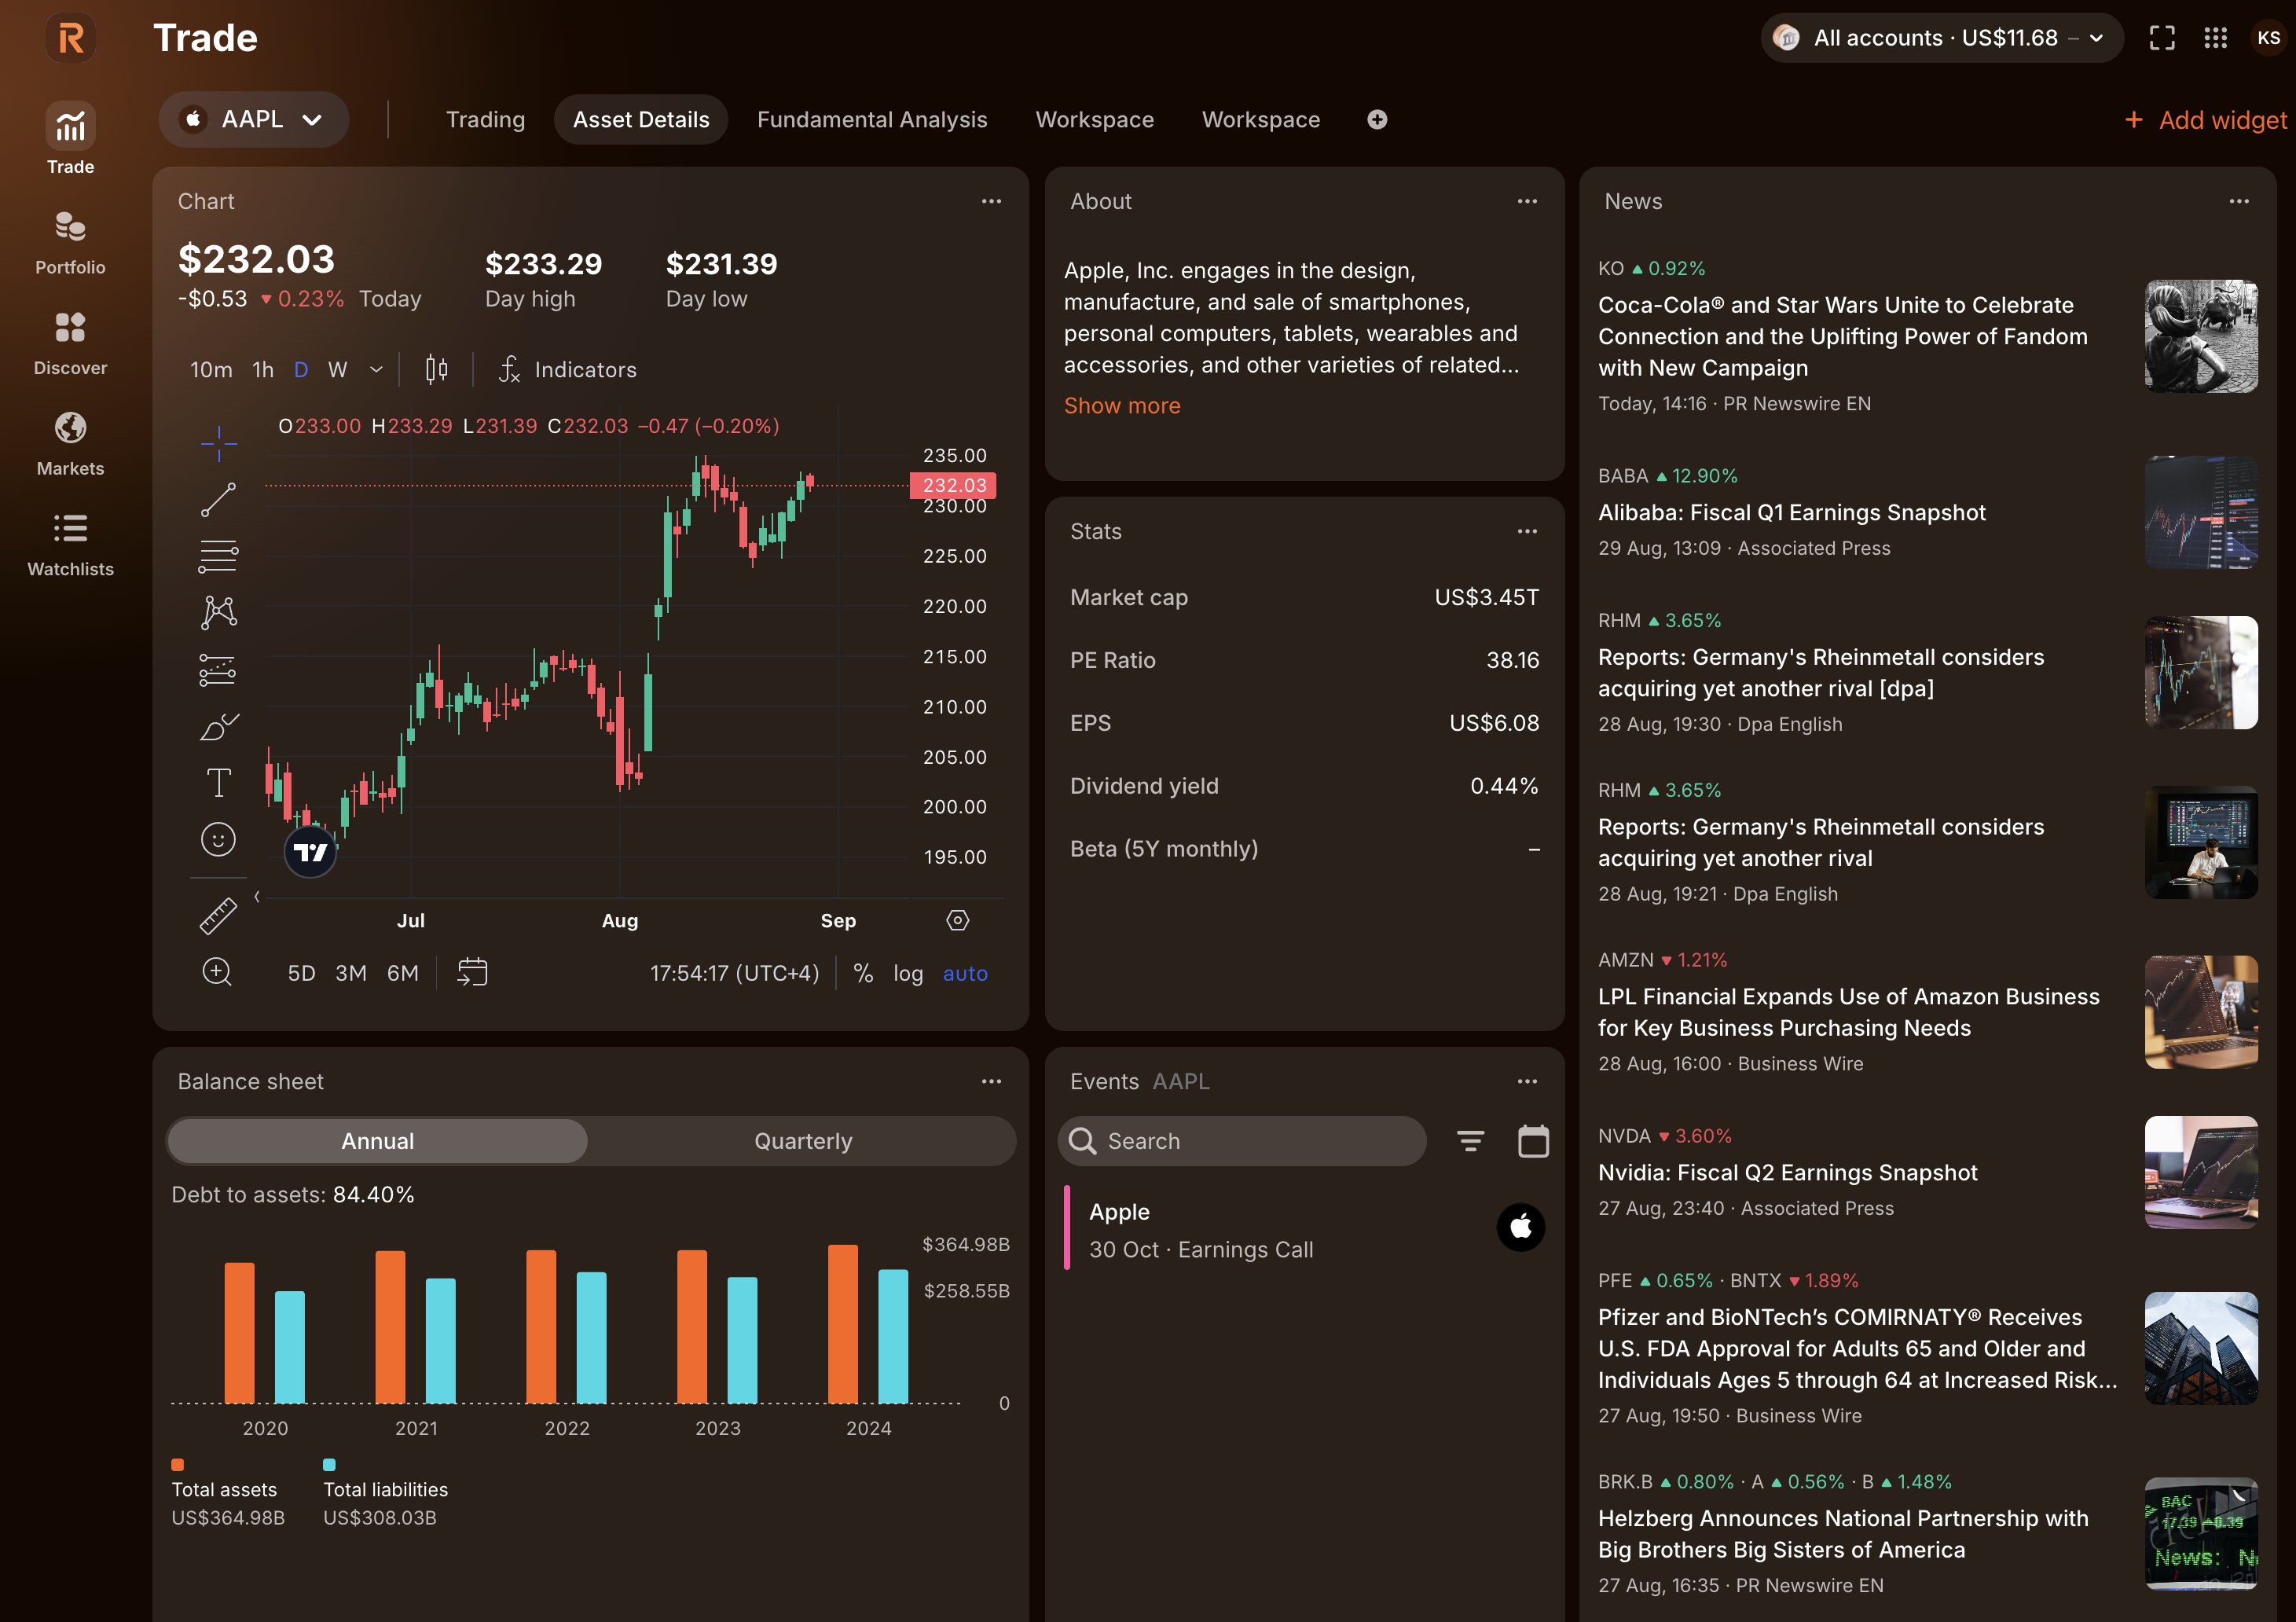
Task: Select the measure ruler tool
Action: point(218,915)
